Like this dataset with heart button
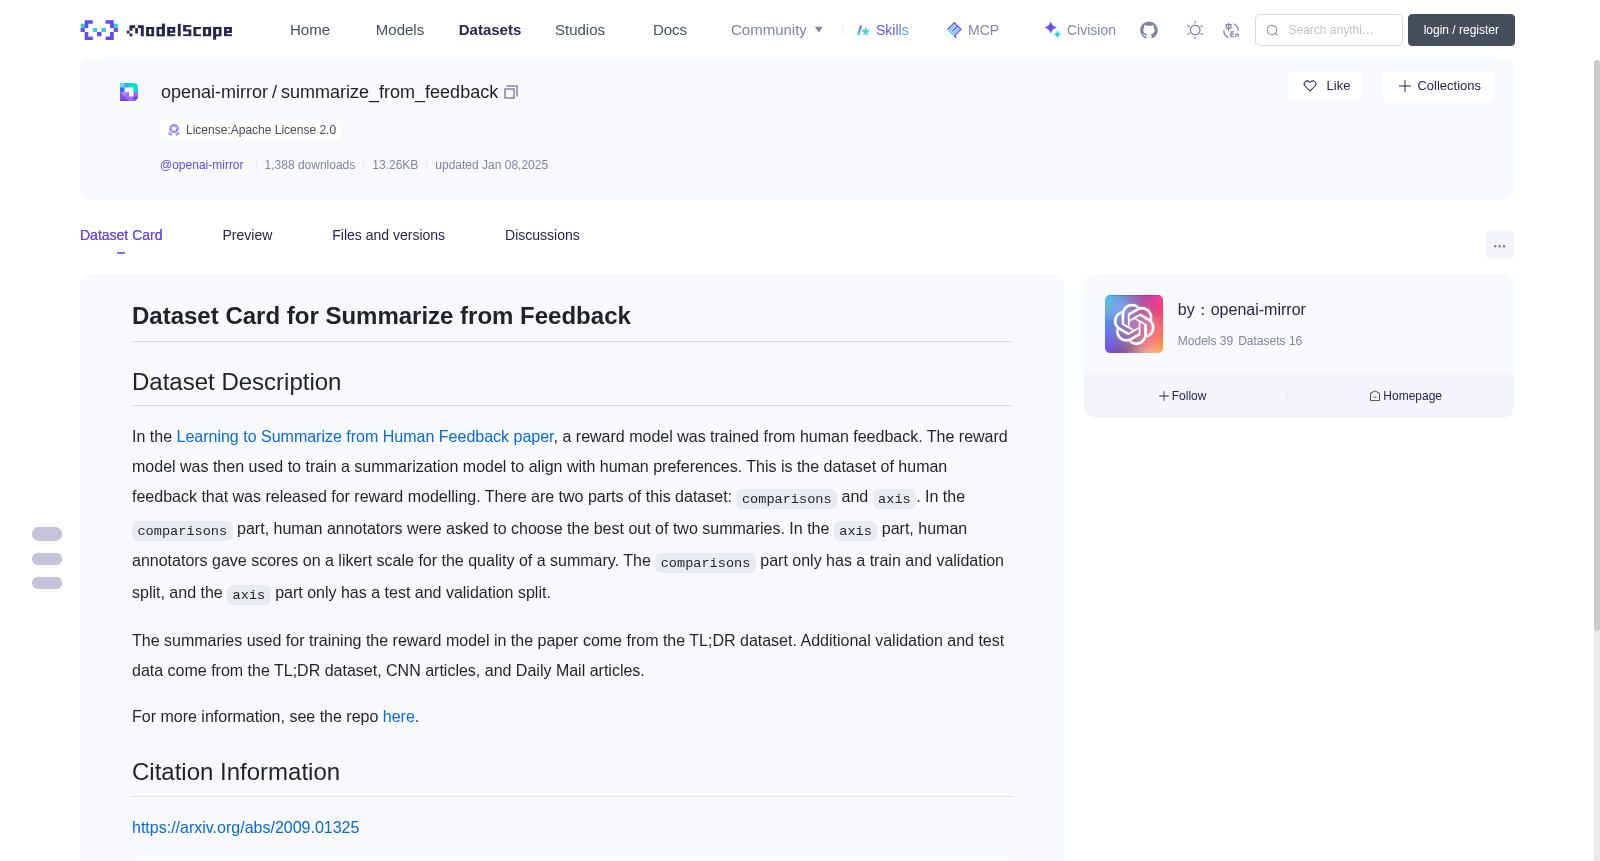1600x861 pixels. [1325, 86]
